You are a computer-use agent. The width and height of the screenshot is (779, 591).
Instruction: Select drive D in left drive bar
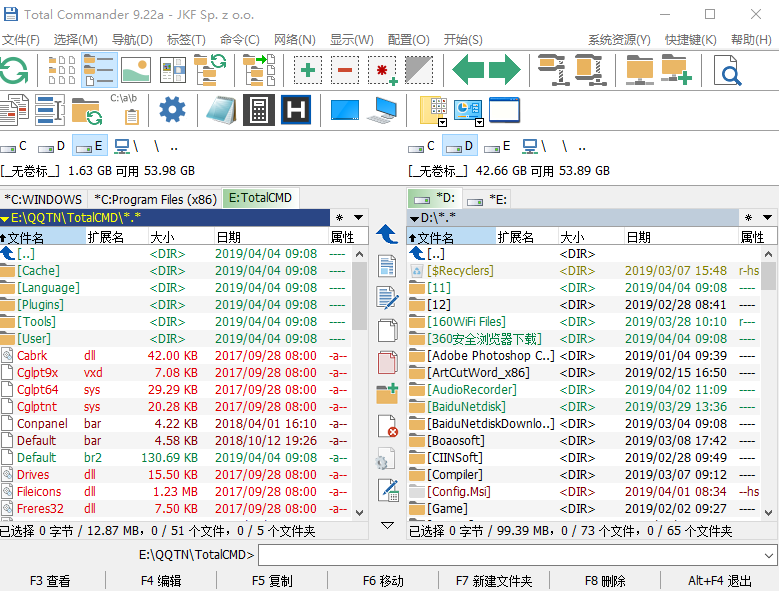pyautogui.click(x=52, y=146)
